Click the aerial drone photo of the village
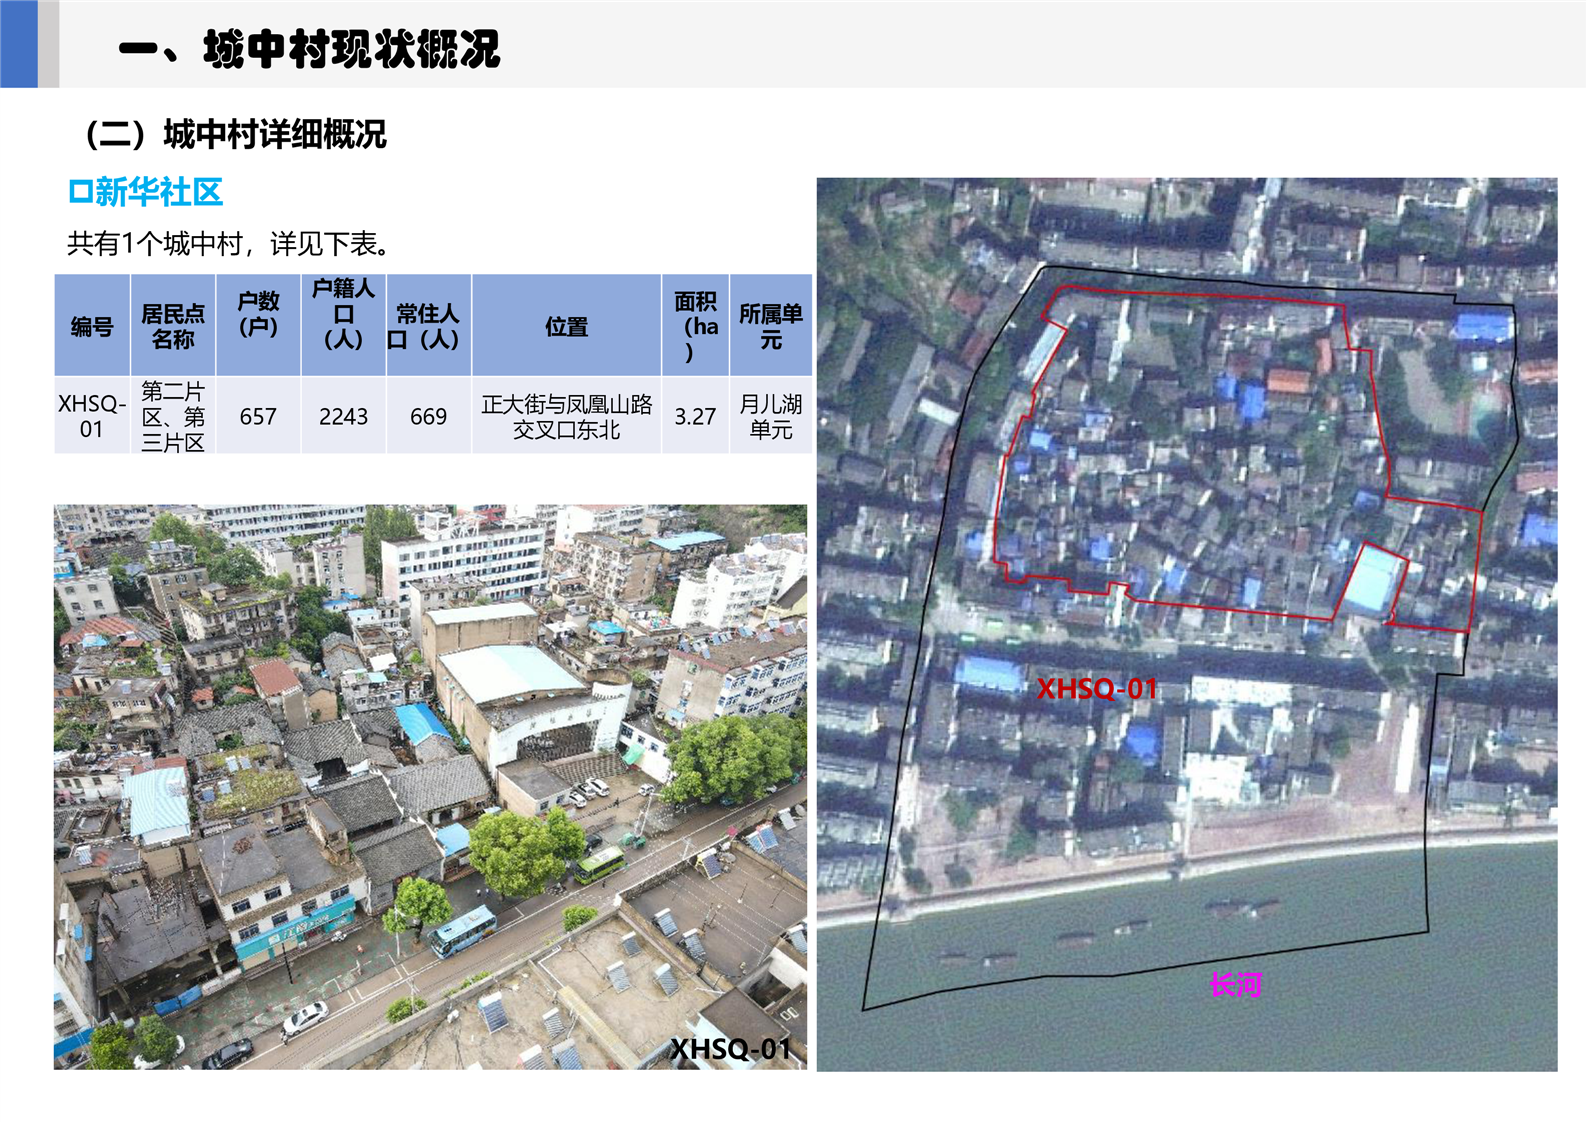Screen dimensions: 1587x1122 coord(430,787)
